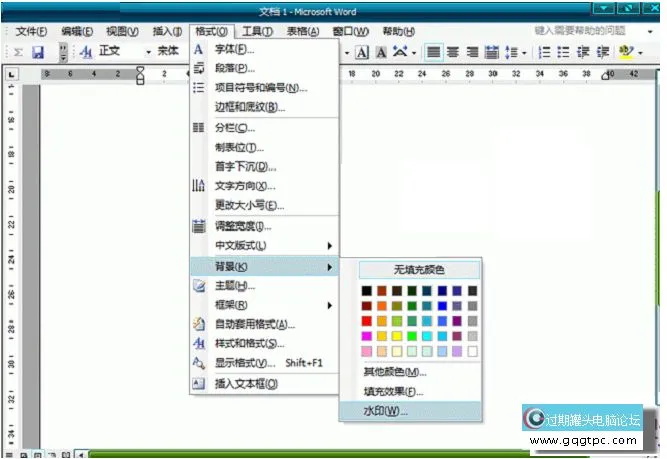
Task: Expand 背景(K) submenu
Action: [264, 267]
